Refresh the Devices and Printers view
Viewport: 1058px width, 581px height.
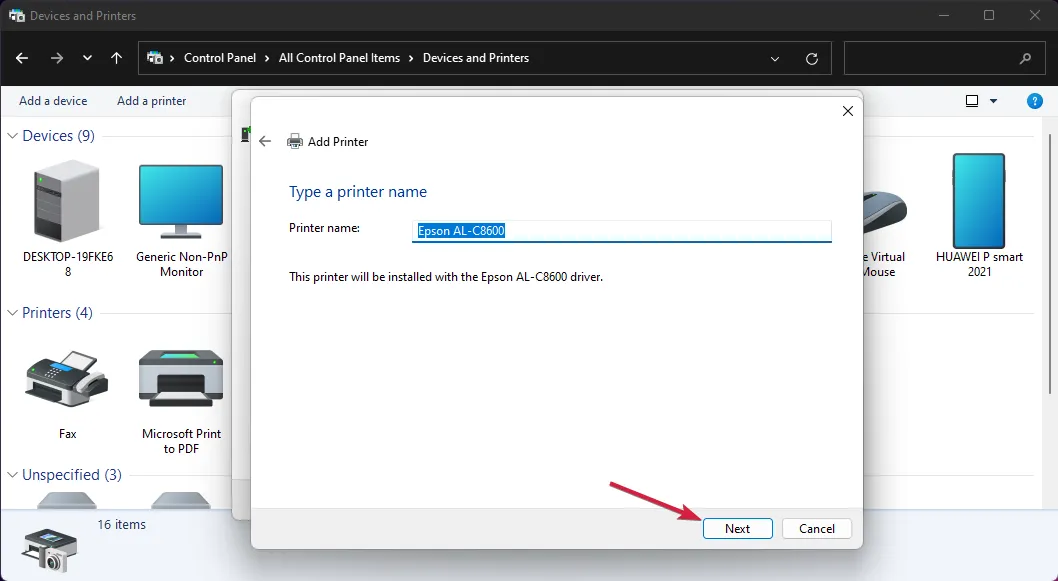tap(812, 59)
